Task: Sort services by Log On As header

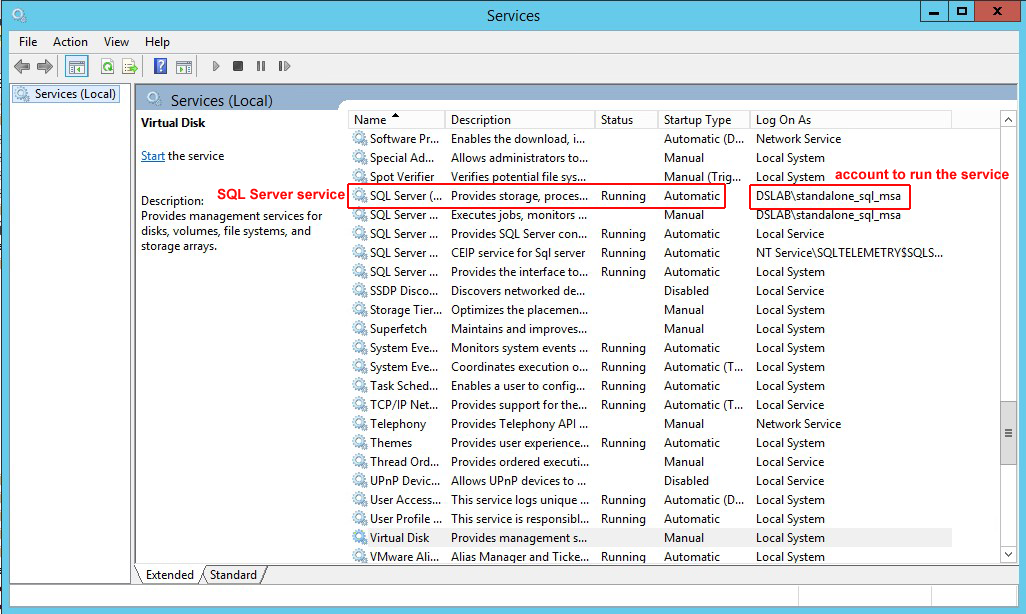Action: pos(783,120)
